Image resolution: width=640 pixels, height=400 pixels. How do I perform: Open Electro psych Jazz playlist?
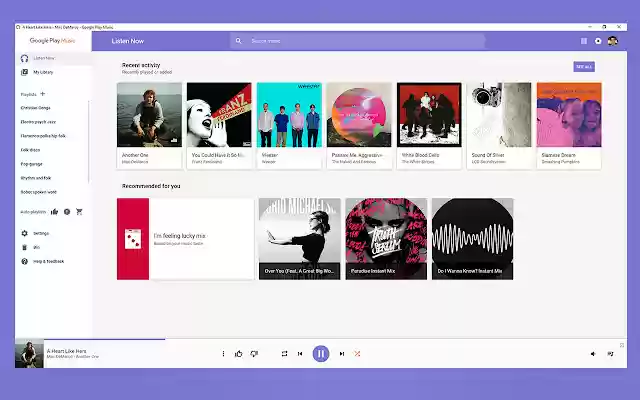[38, 122]
